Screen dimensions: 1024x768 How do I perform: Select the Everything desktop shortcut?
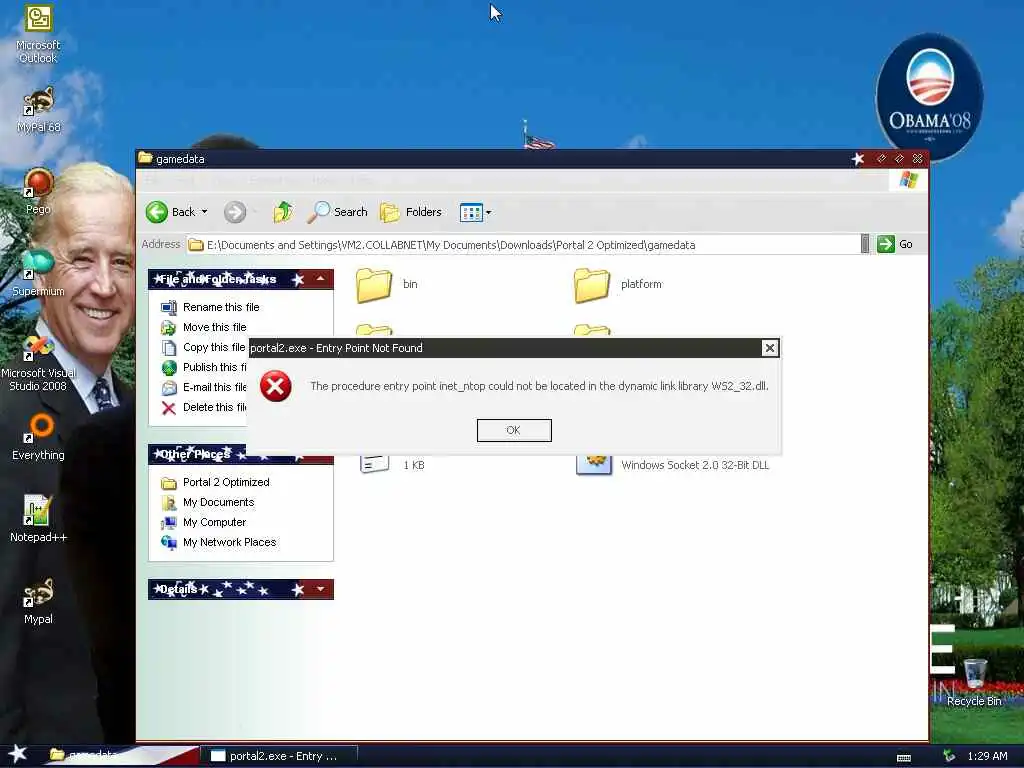[x=38, y=438]
